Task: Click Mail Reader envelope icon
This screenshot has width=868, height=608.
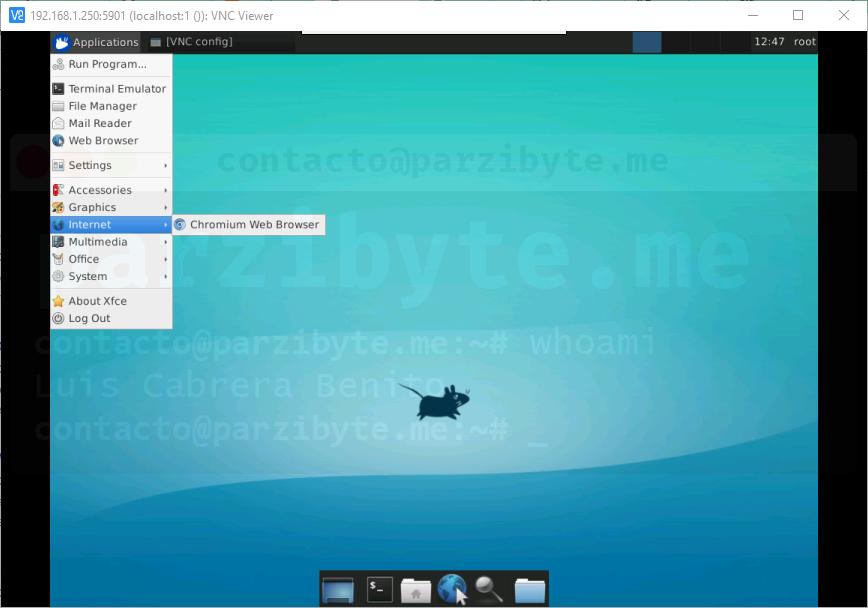Action: (58, 123)
